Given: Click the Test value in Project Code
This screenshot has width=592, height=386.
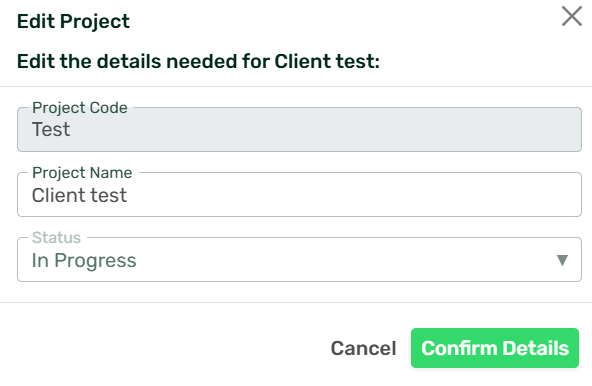Looking at the screenshot, I should coord(51,130).
